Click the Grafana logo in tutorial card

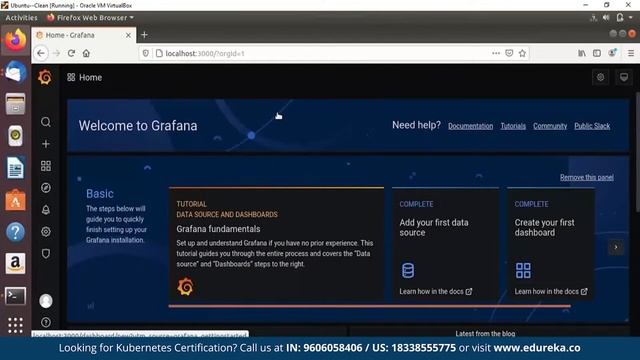click(185, 287)
